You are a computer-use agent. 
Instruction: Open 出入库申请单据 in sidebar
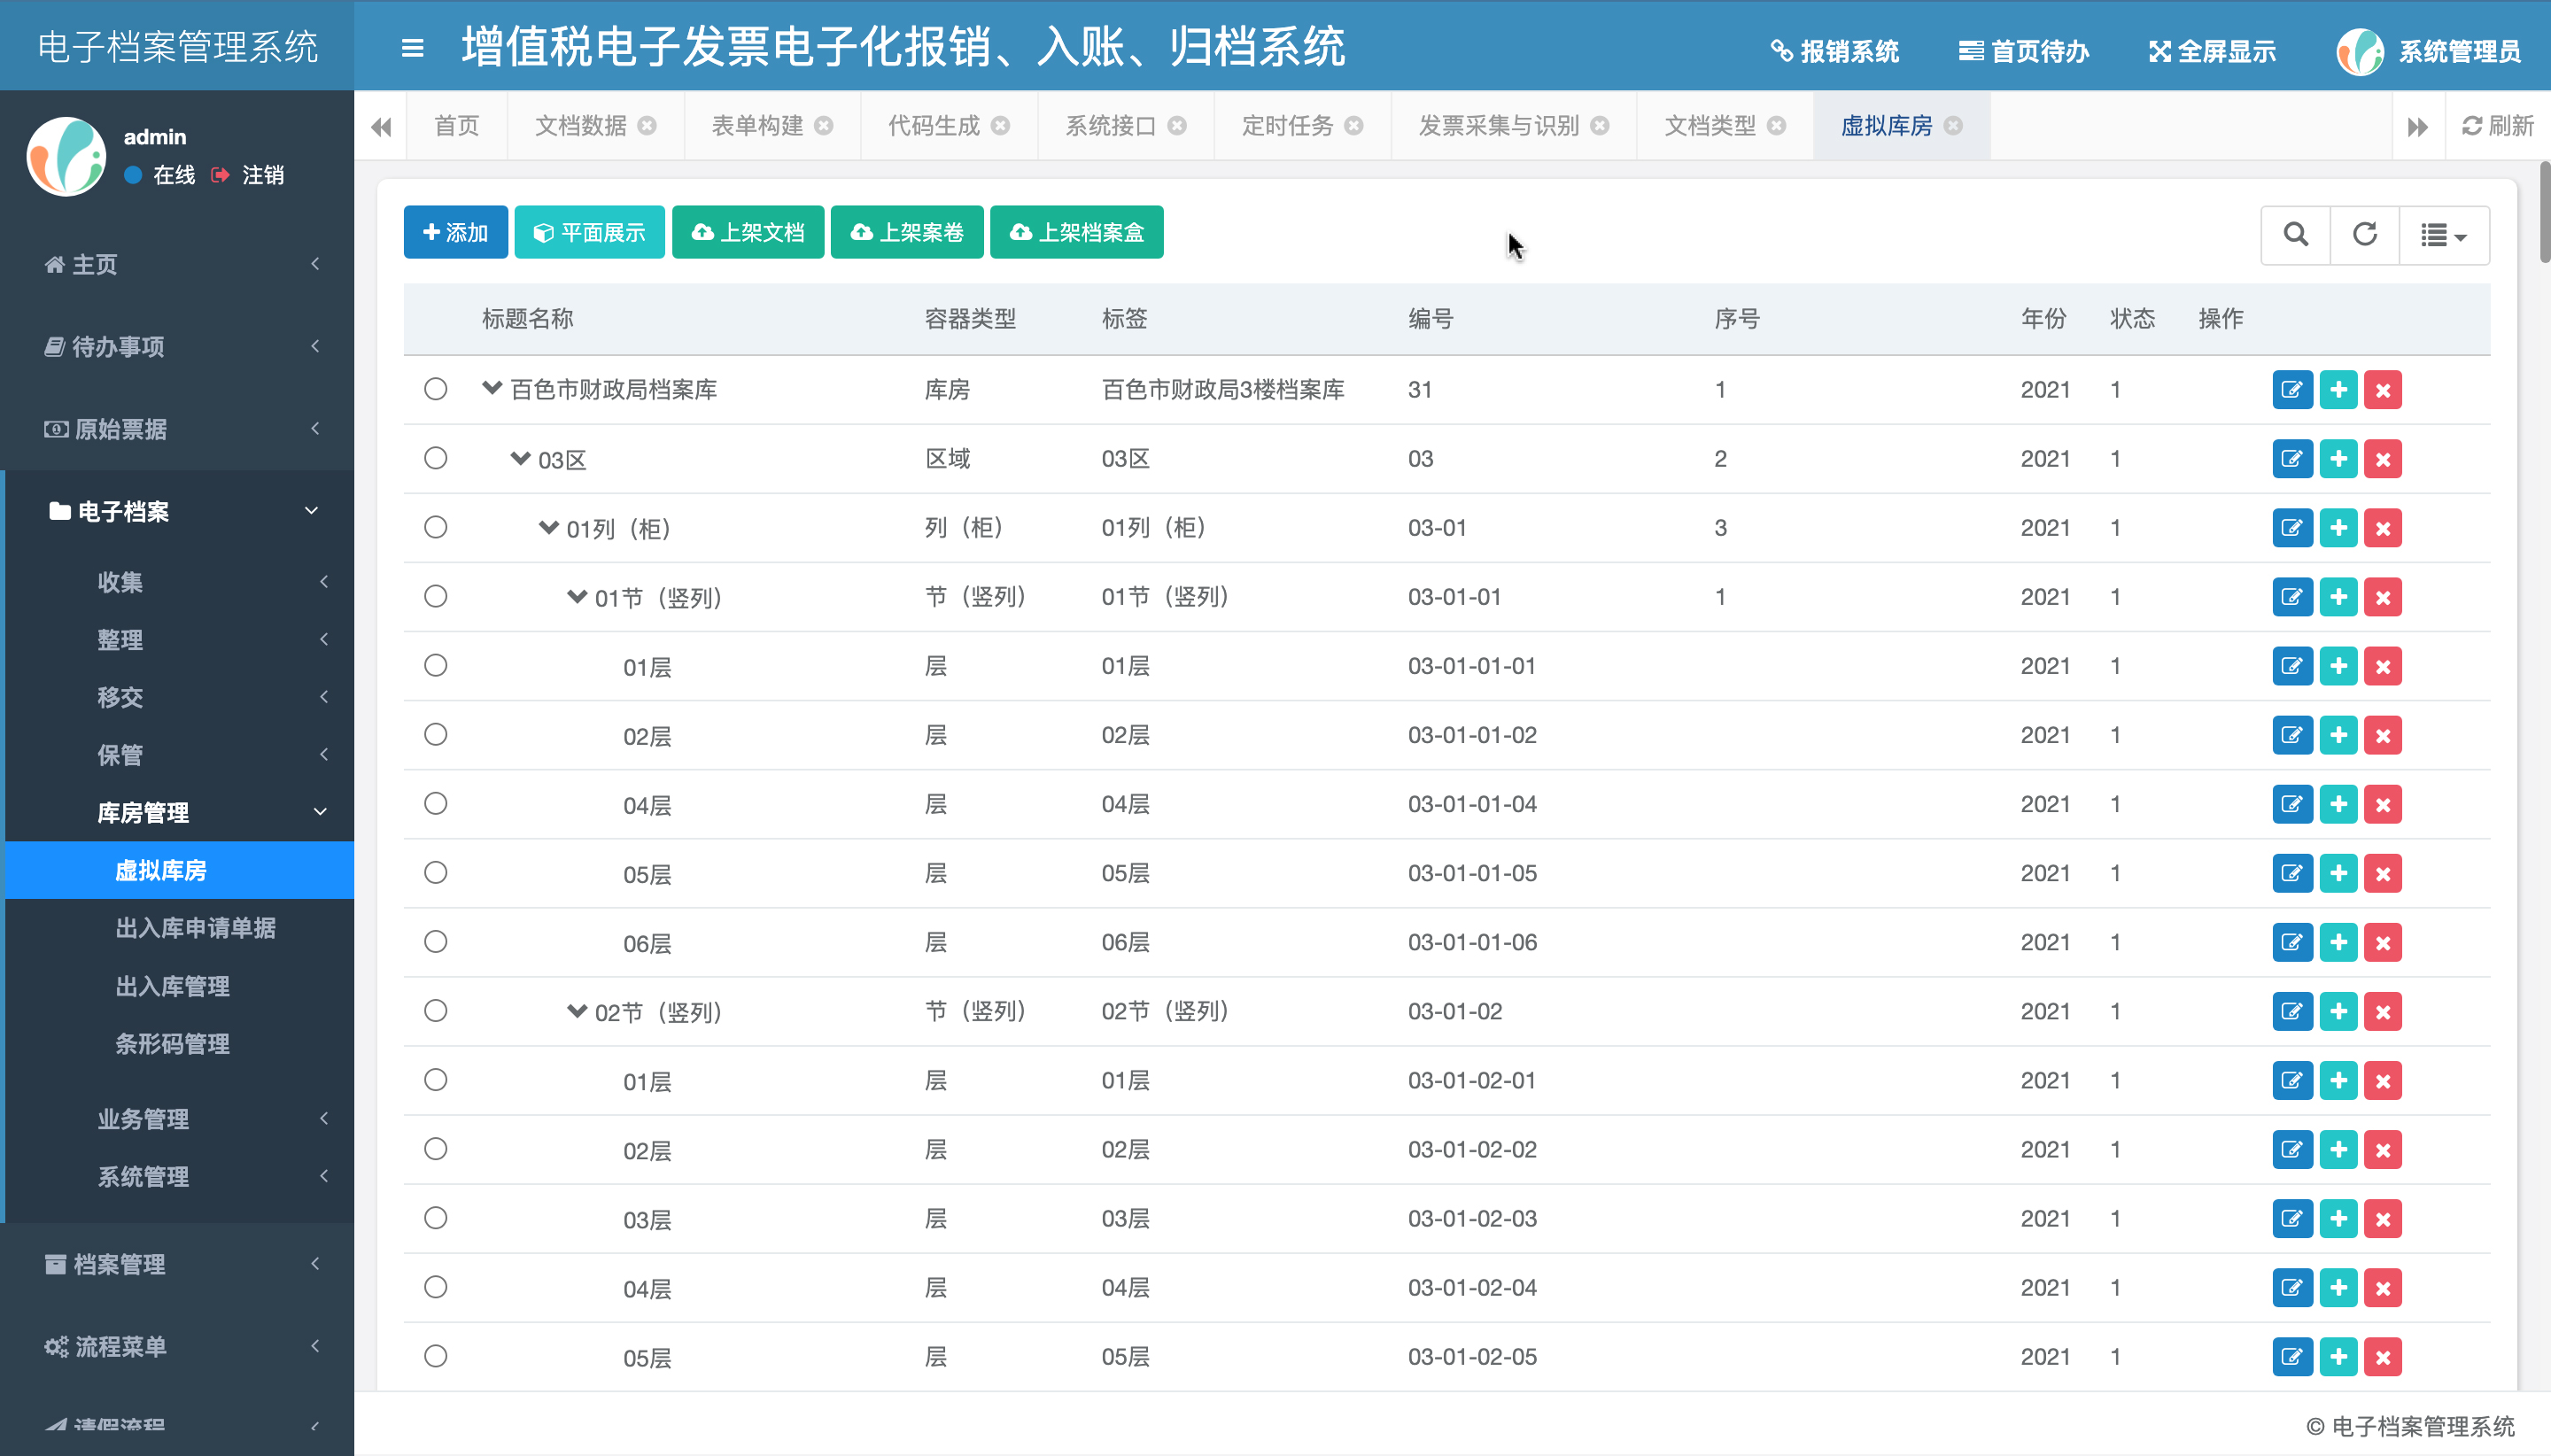click(196, 928)
